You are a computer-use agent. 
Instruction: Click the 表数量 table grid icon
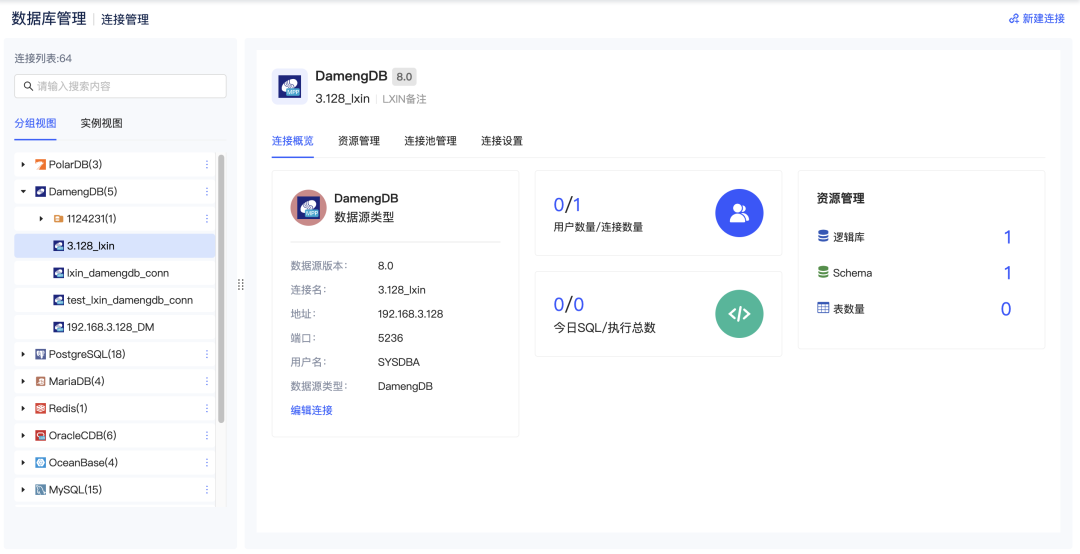[x=823, y=308]
